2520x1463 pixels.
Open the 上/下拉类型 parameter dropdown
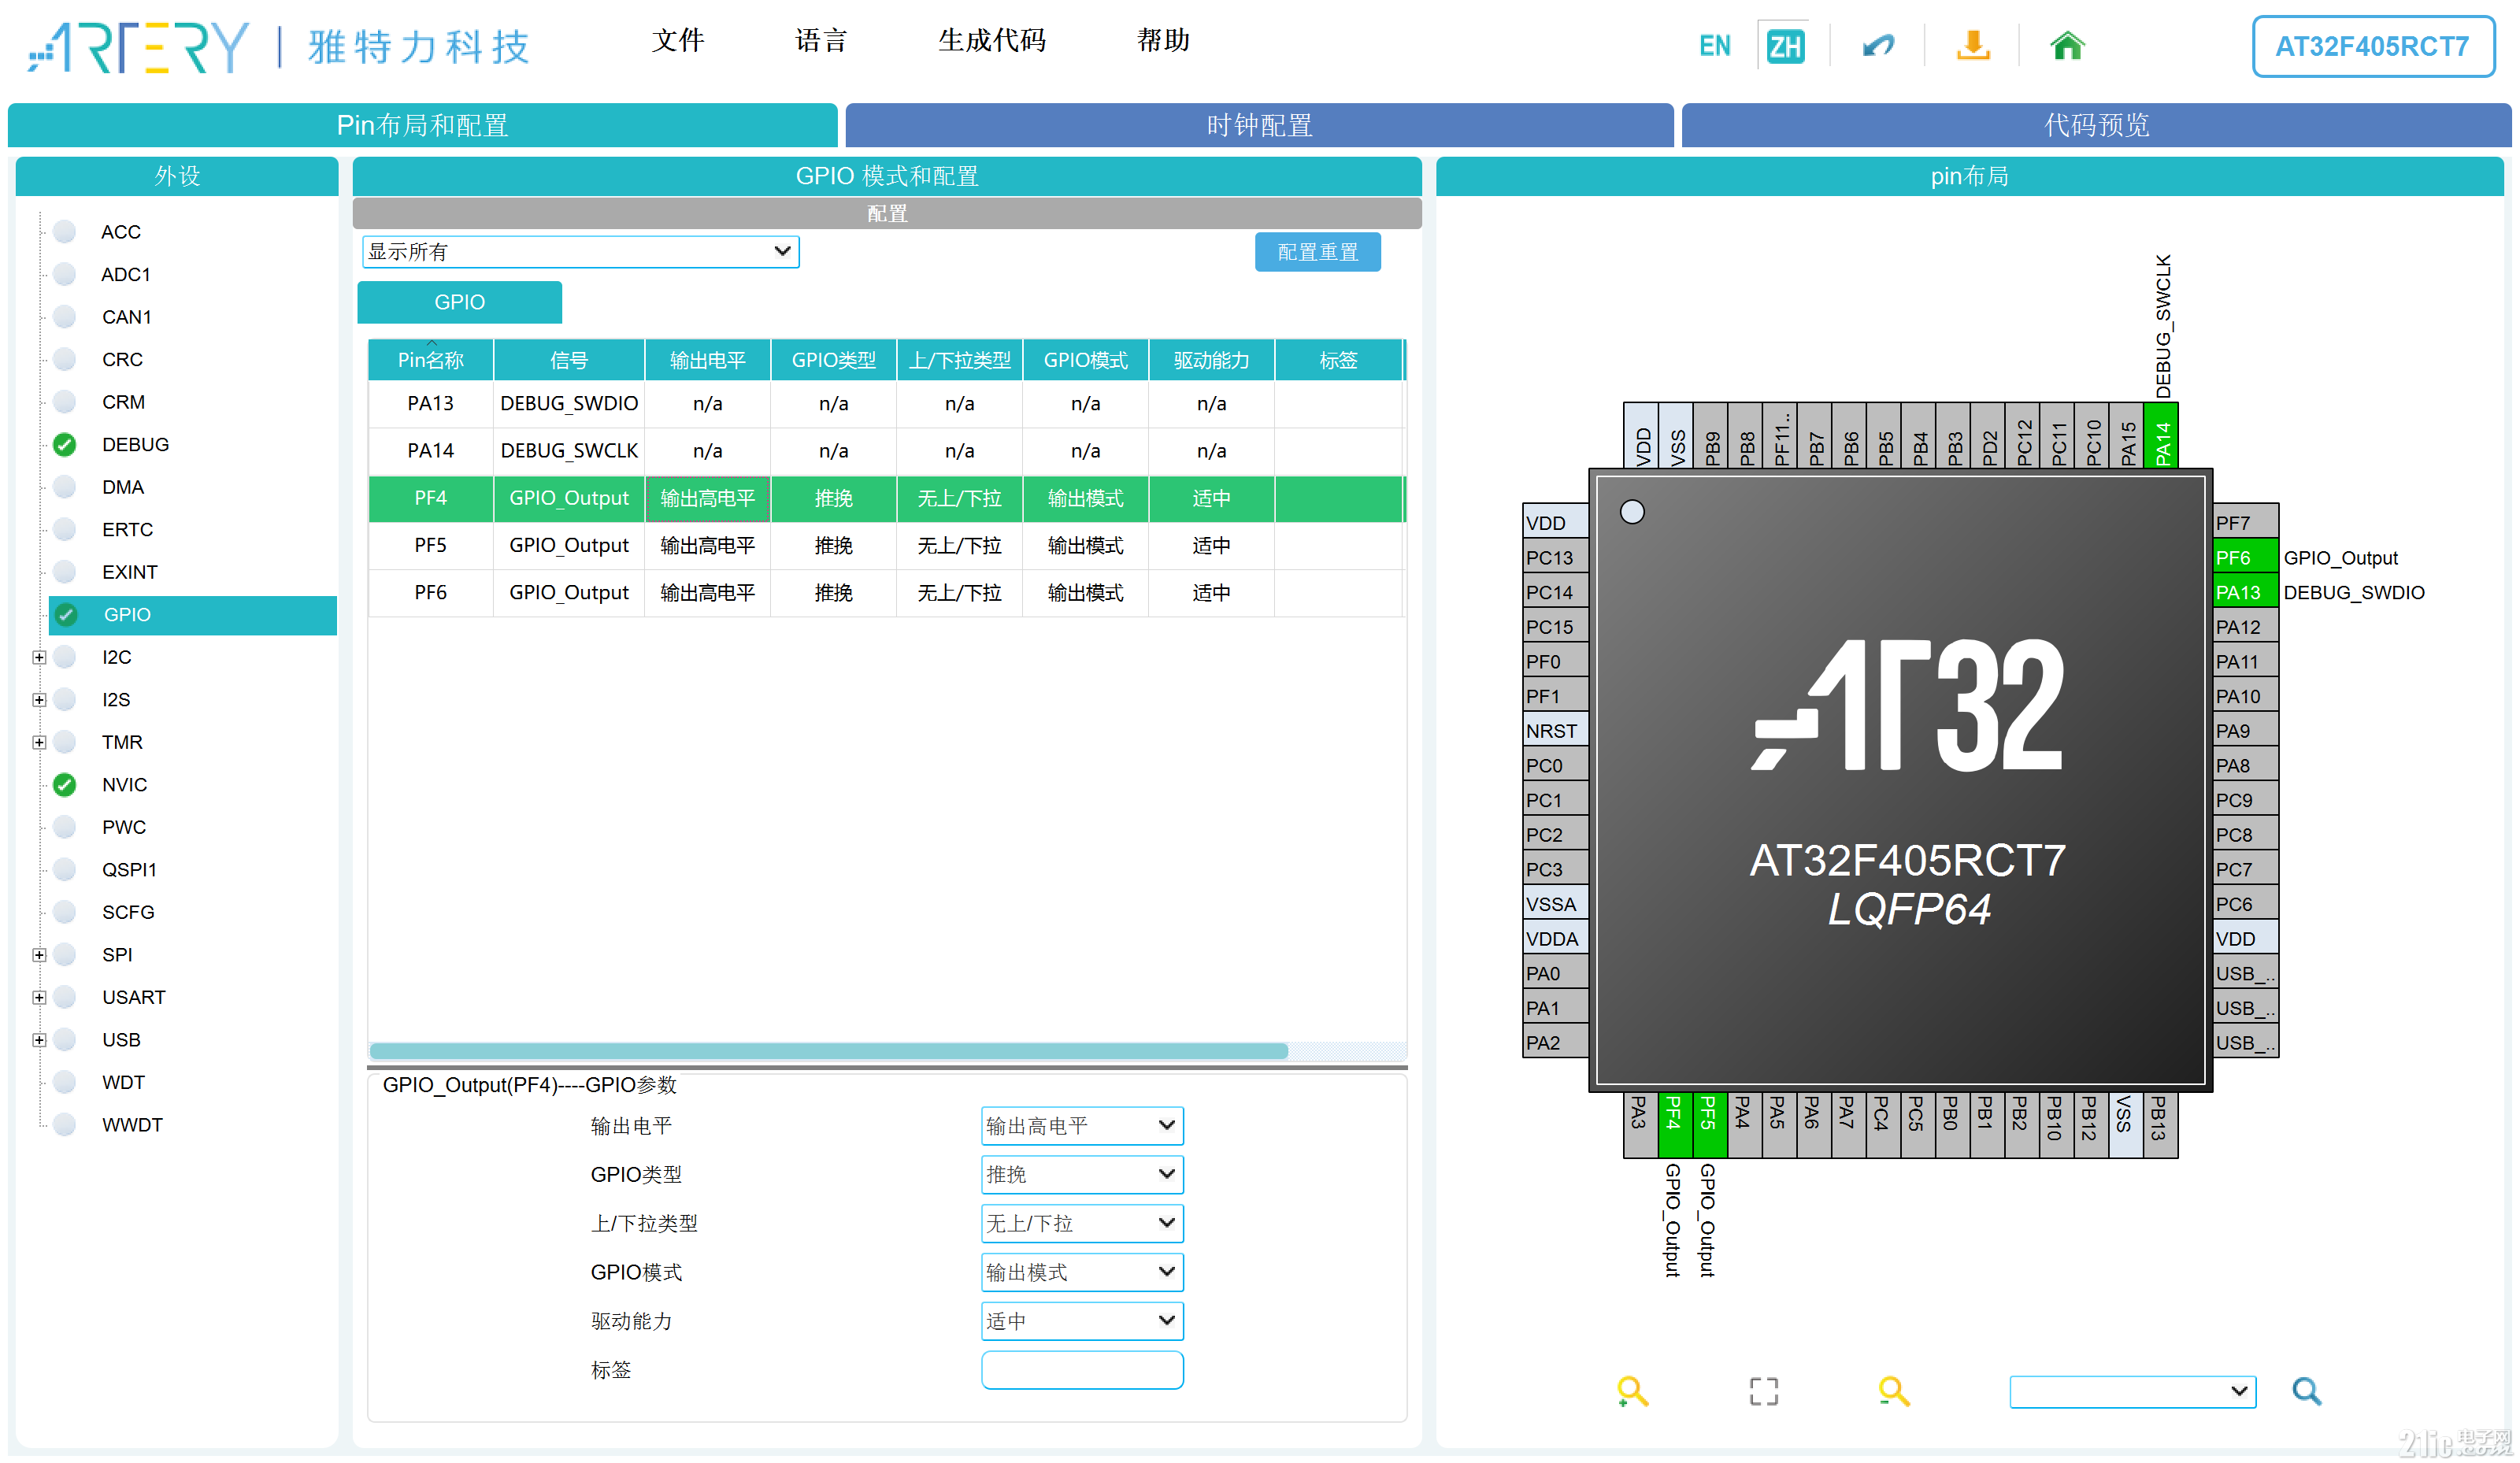pyautogui.click(x=1082, y=1223)
